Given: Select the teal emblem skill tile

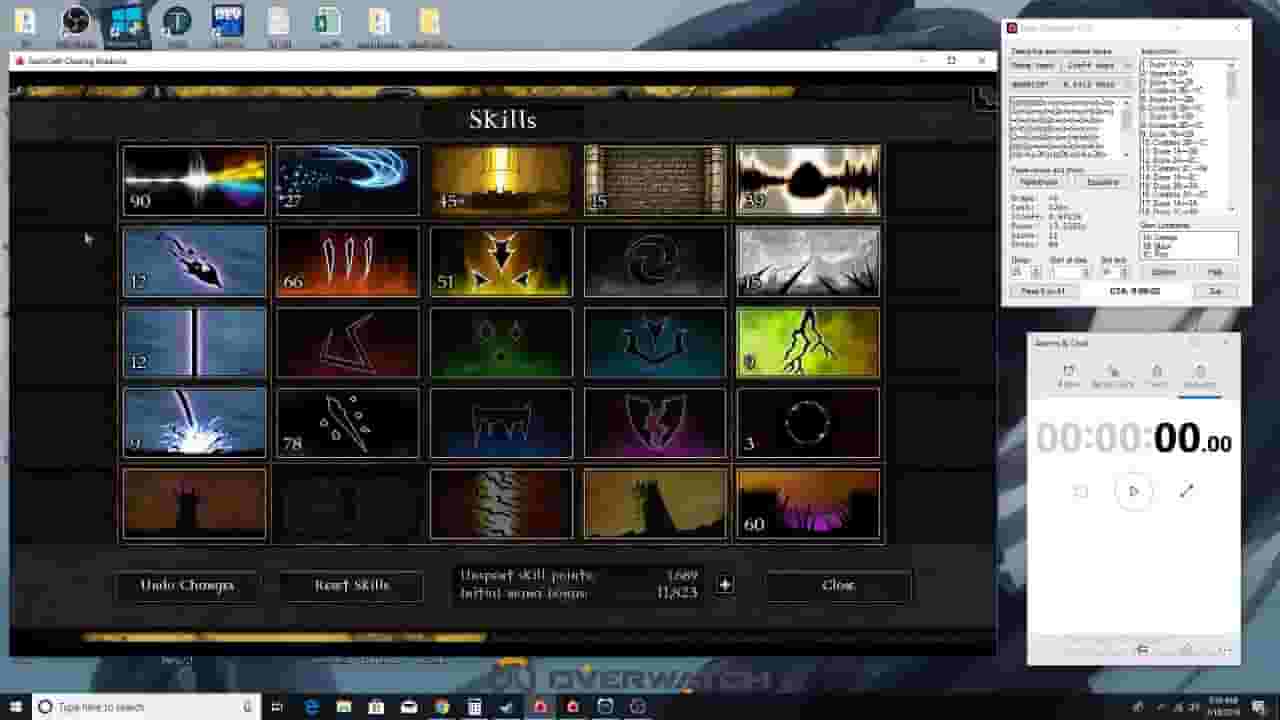Looking at the screenshot, I should (655, 343).
